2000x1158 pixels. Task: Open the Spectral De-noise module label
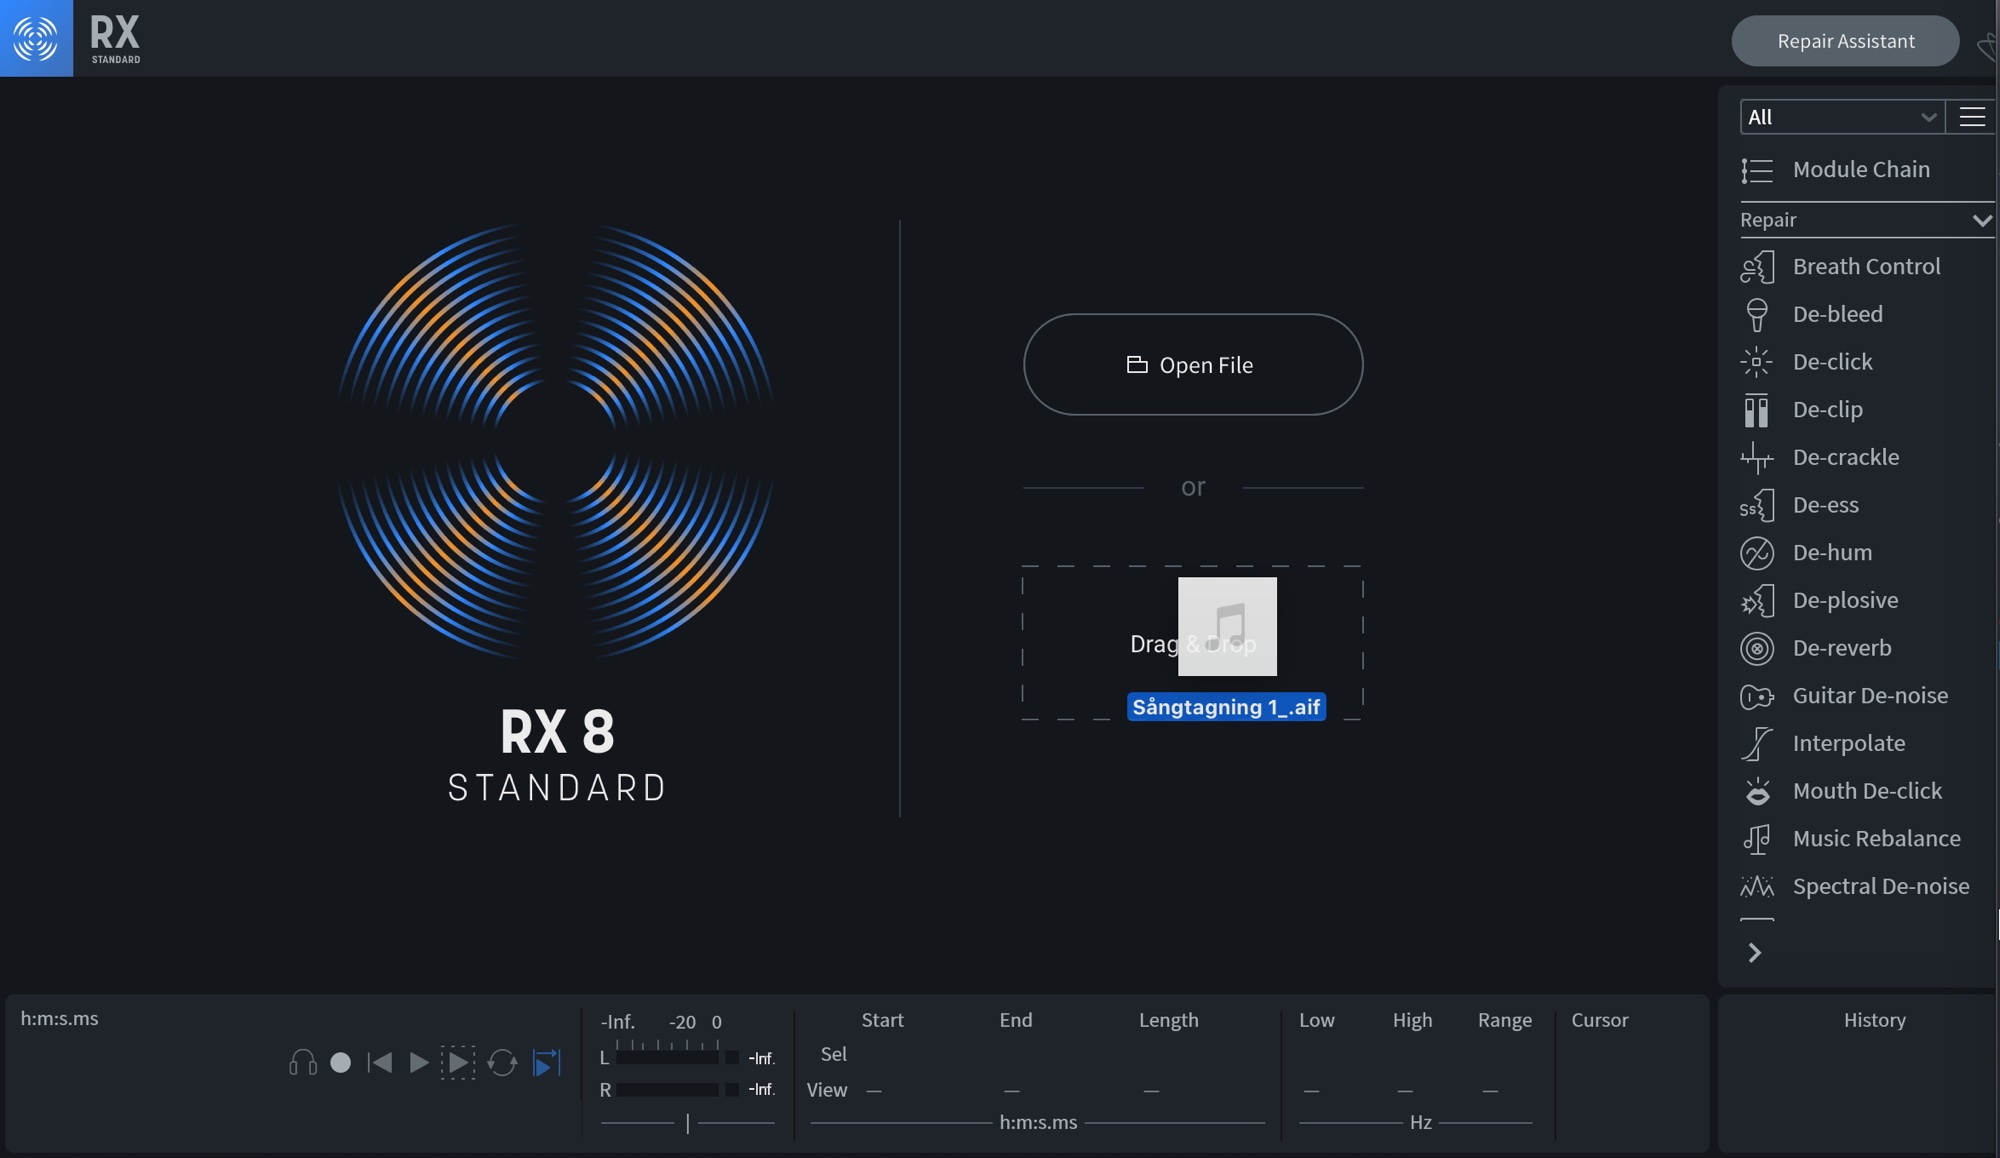click(x=1881, y=887)
